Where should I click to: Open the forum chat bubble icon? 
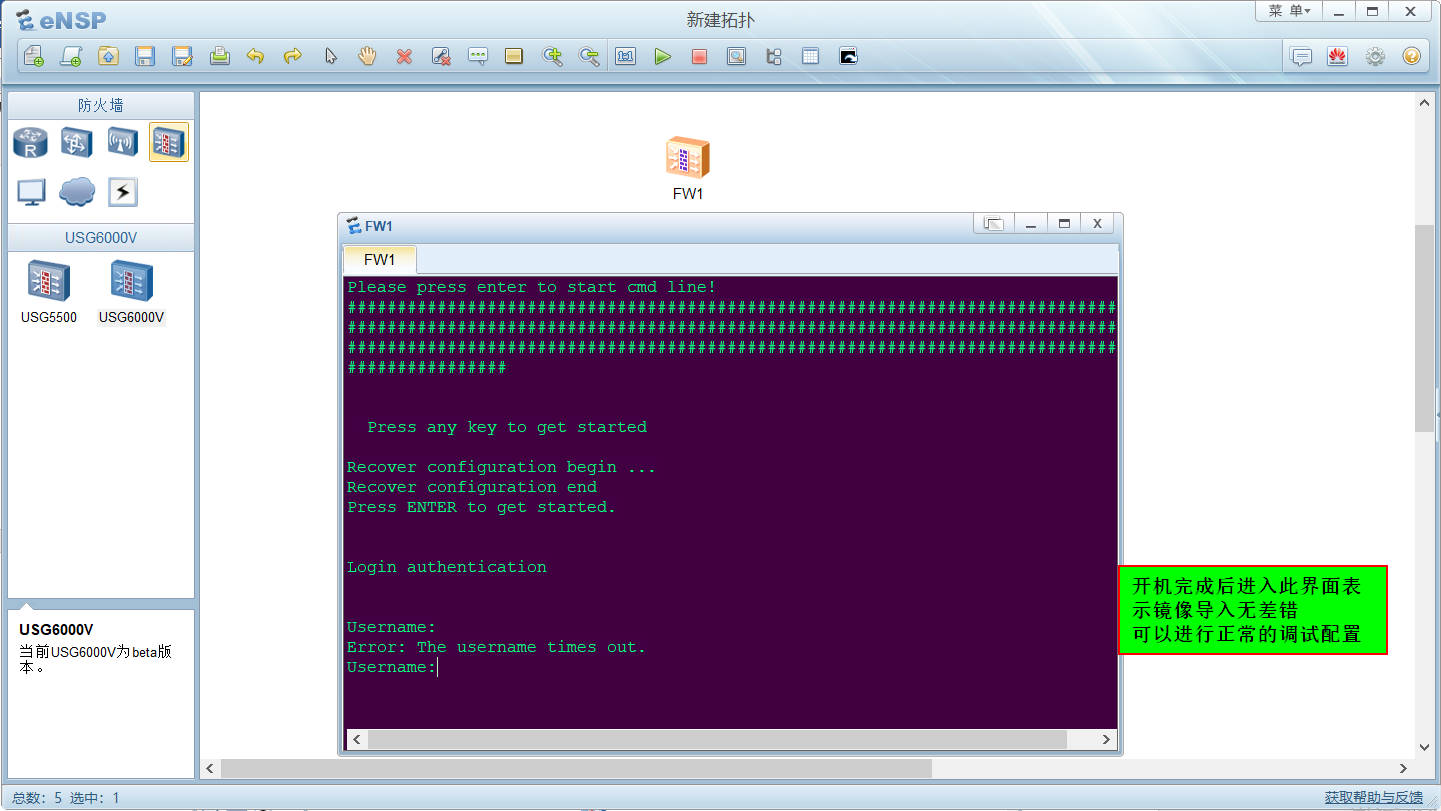pos(1301,56)
